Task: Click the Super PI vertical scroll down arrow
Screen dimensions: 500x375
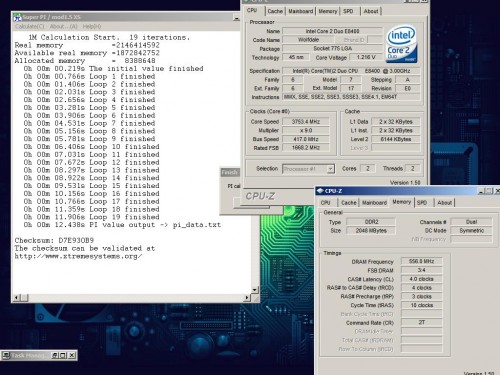Action: pyautogui.click(x=255, y=290)
